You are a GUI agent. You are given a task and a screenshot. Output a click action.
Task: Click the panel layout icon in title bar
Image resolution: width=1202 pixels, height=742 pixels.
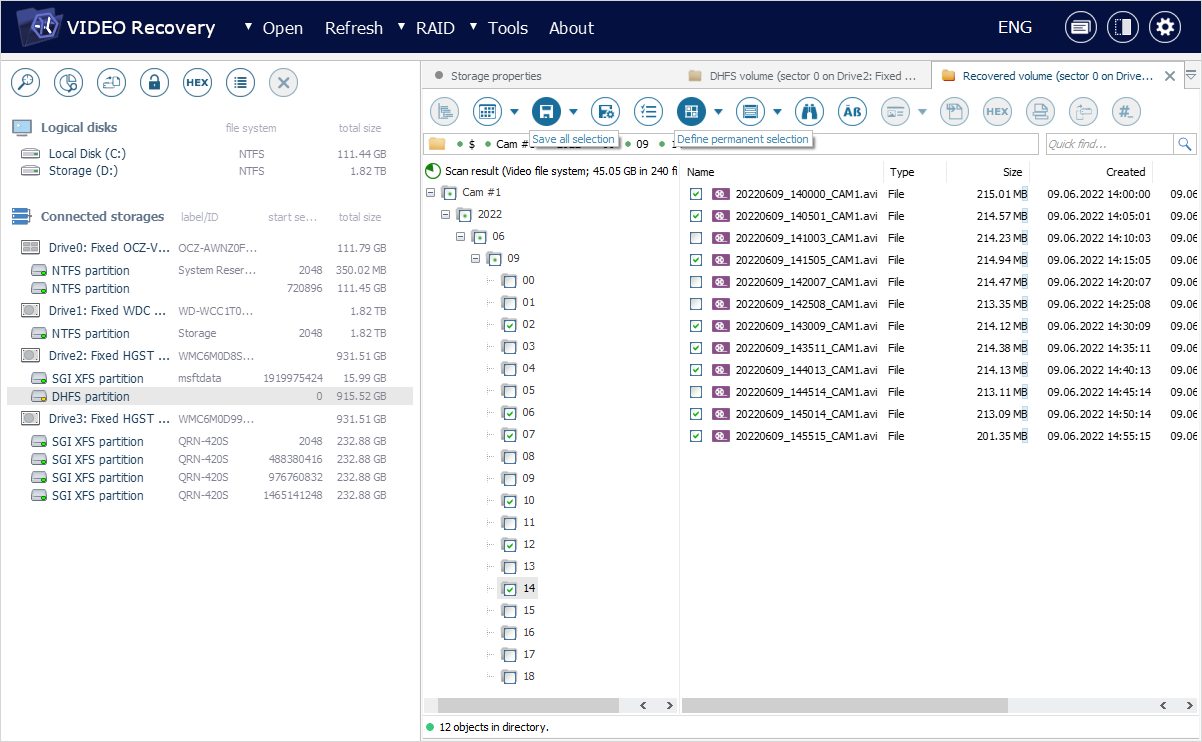click(x=1122, y=27)
